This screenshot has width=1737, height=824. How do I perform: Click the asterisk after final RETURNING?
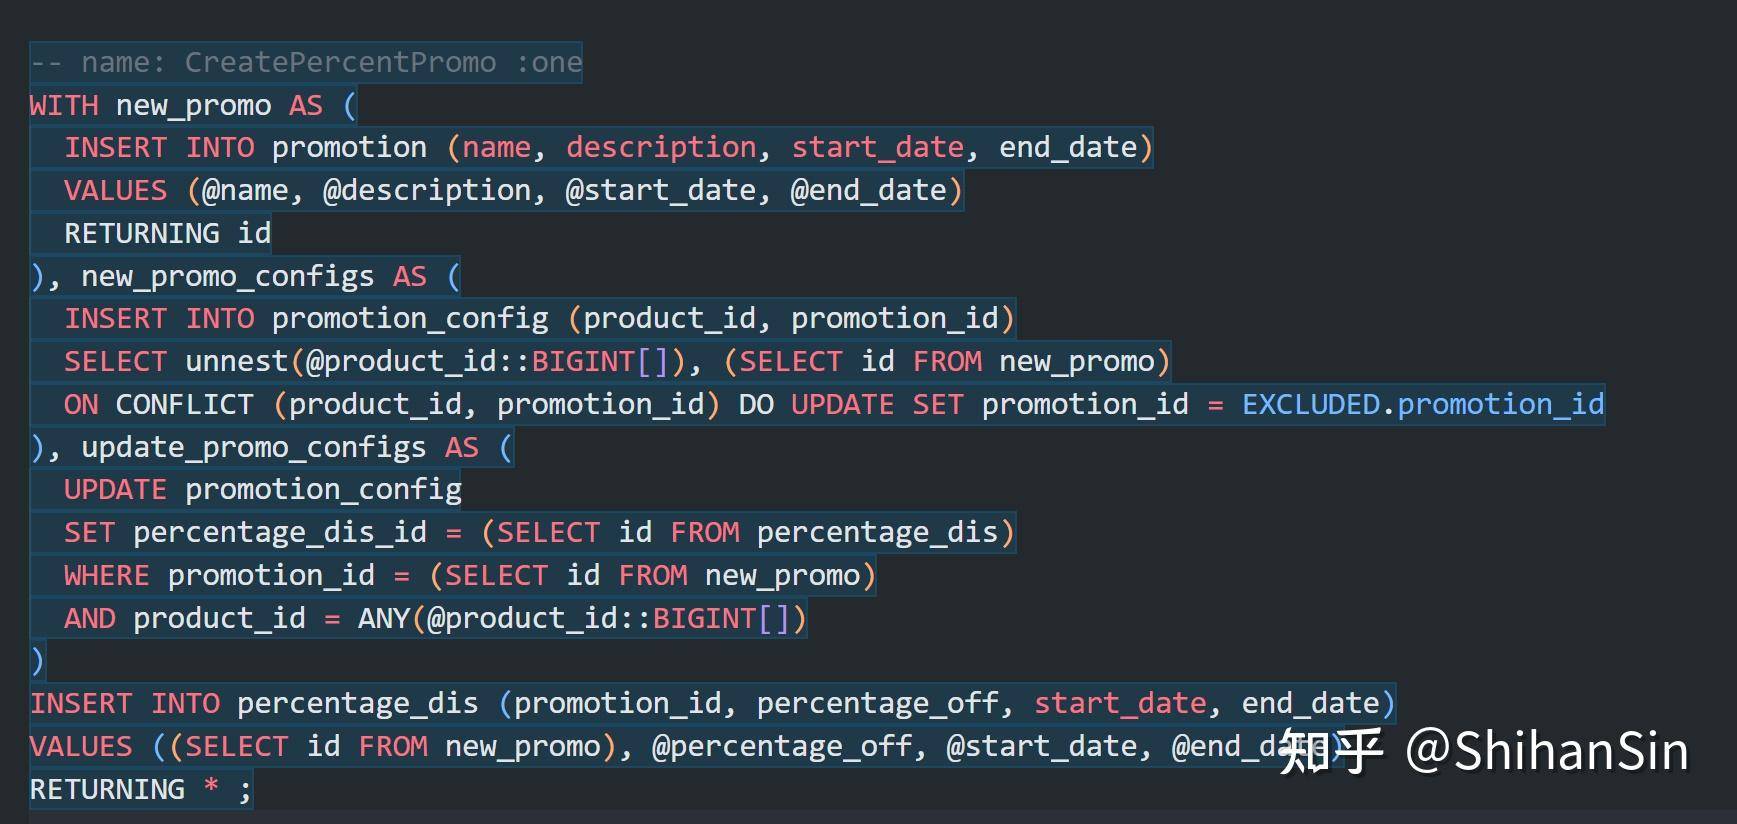click(211, 787)
